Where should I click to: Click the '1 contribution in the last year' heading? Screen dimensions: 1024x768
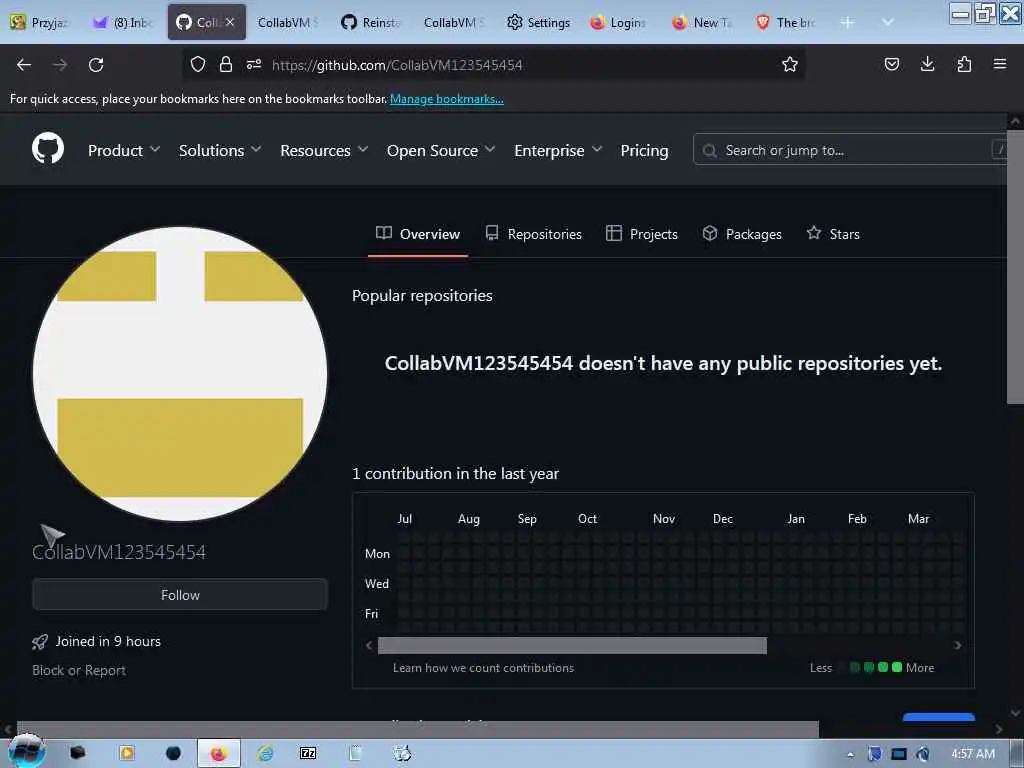[x=455, y=473]
